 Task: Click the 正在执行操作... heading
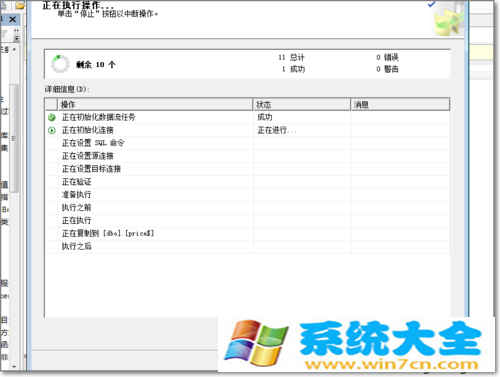pyautogui.click(x=78, y=5)
